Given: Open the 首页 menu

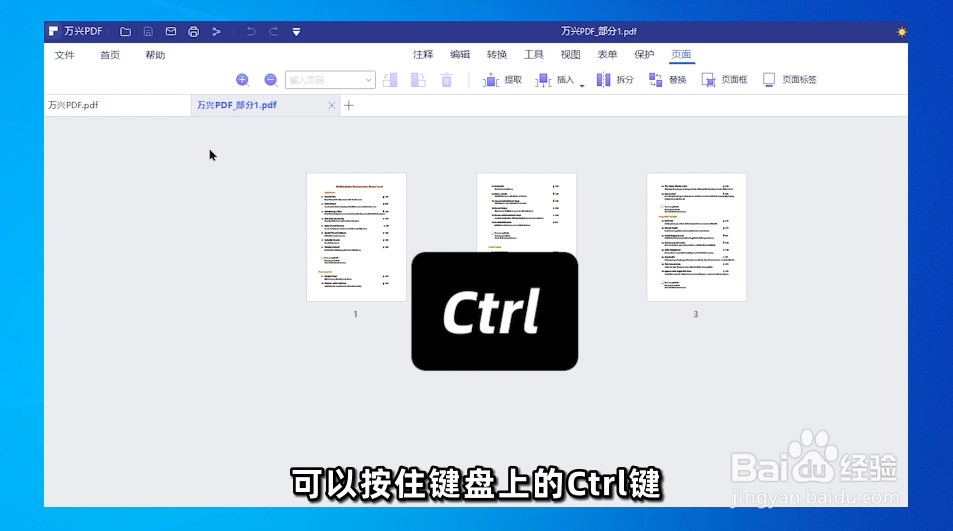Looking at the screenshot, I should 110,55.
